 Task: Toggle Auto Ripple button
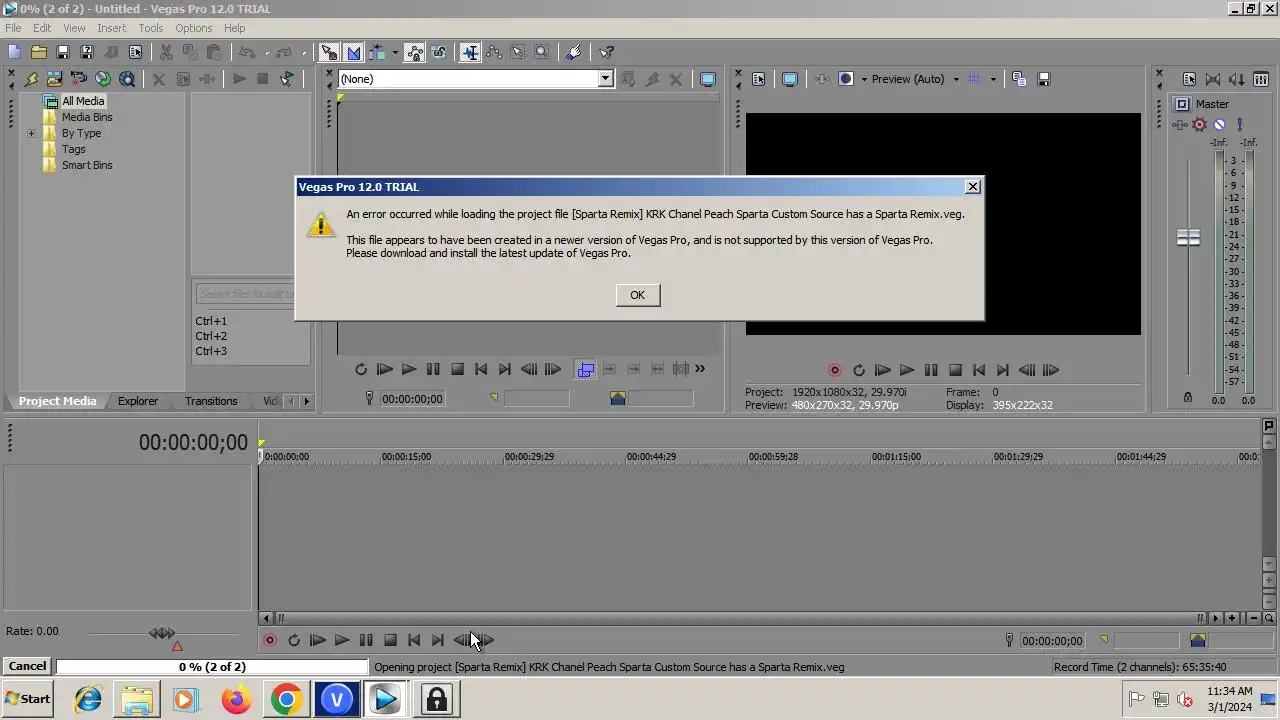pos(377,52)
